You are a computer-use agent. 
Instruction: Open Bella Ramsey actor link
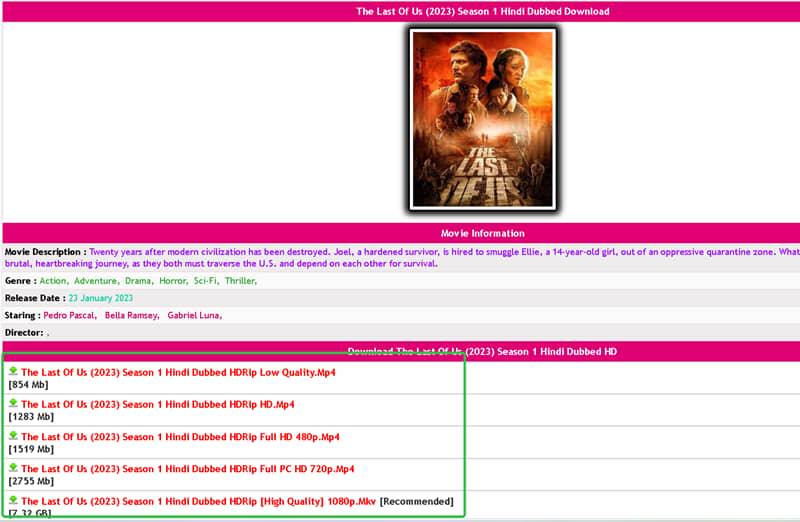(132, 315)
